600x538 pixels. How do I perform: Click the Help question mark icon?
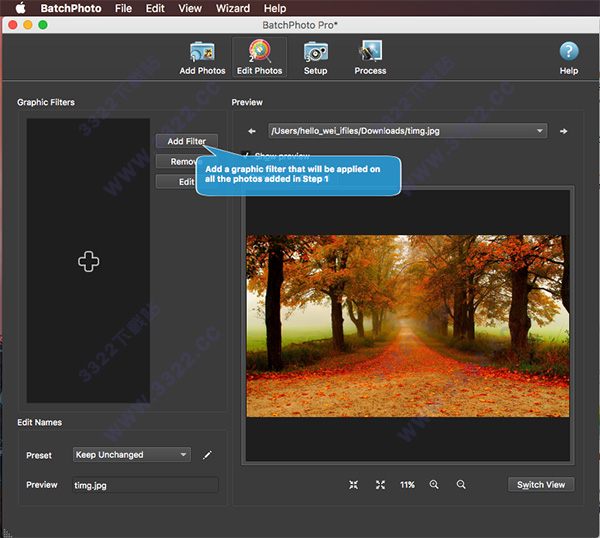pos(569,51)
